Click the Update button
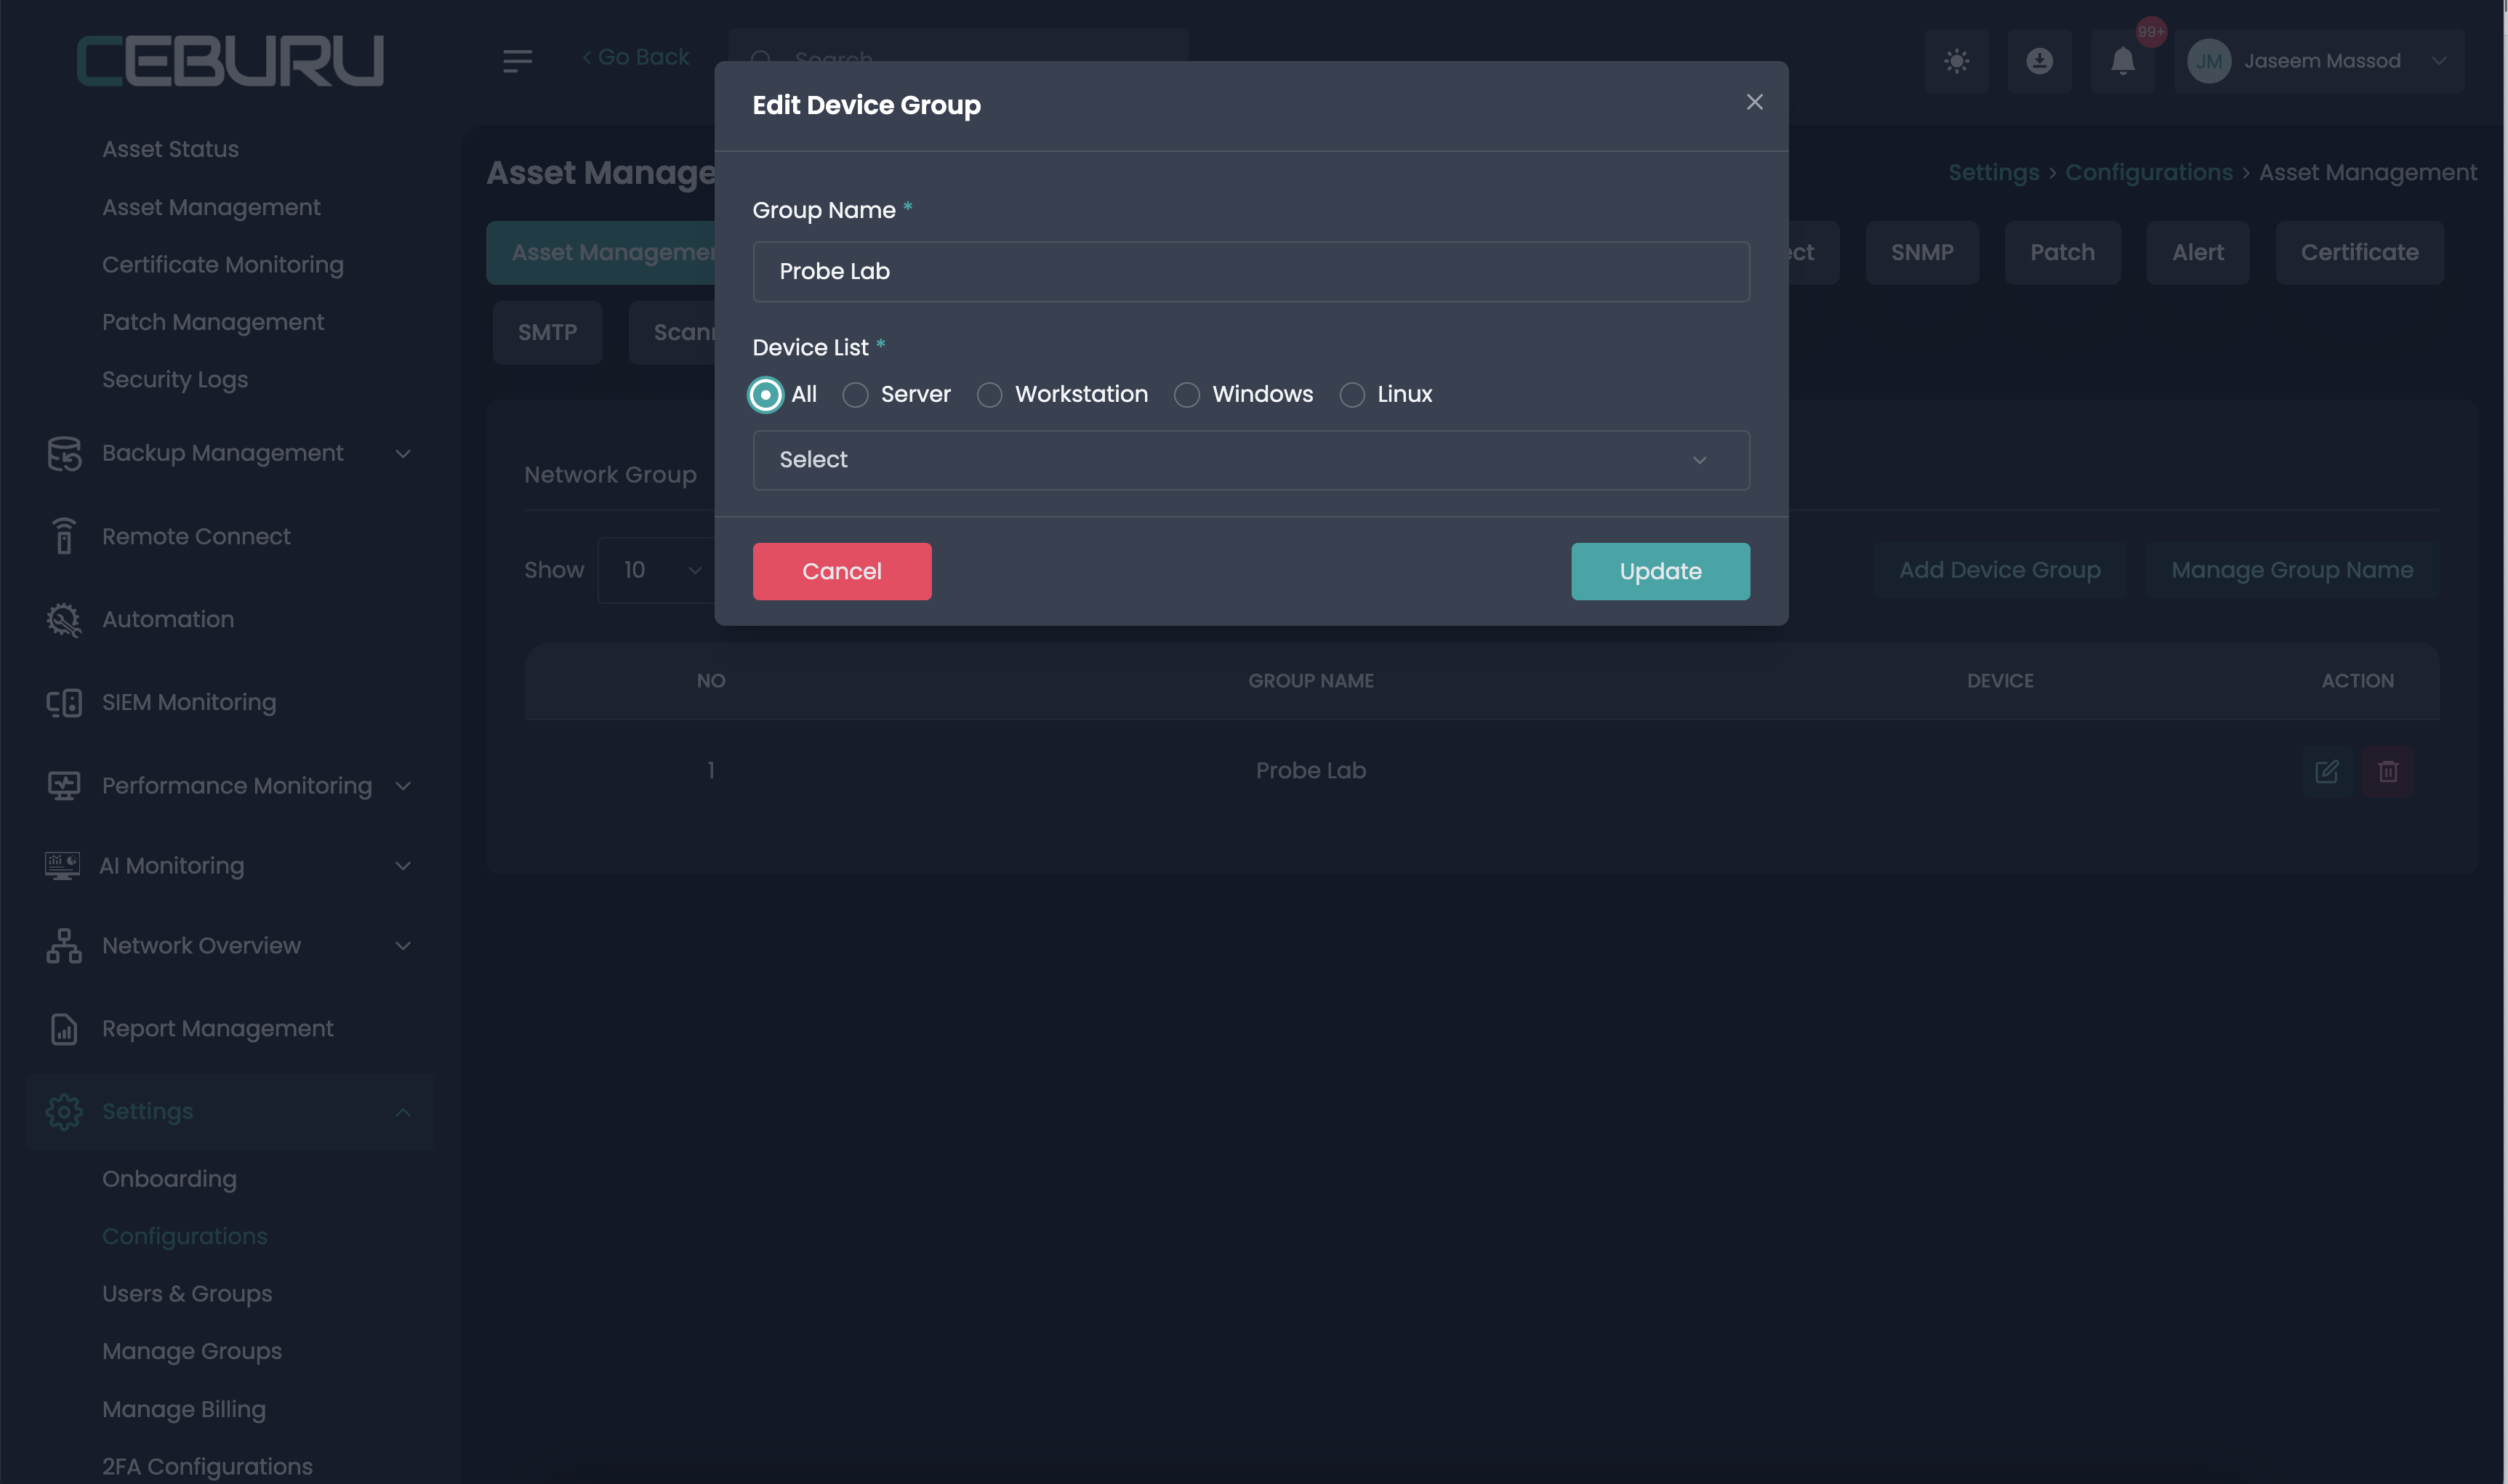This screenshot has width=2508, height=1484. [1660, 571]
